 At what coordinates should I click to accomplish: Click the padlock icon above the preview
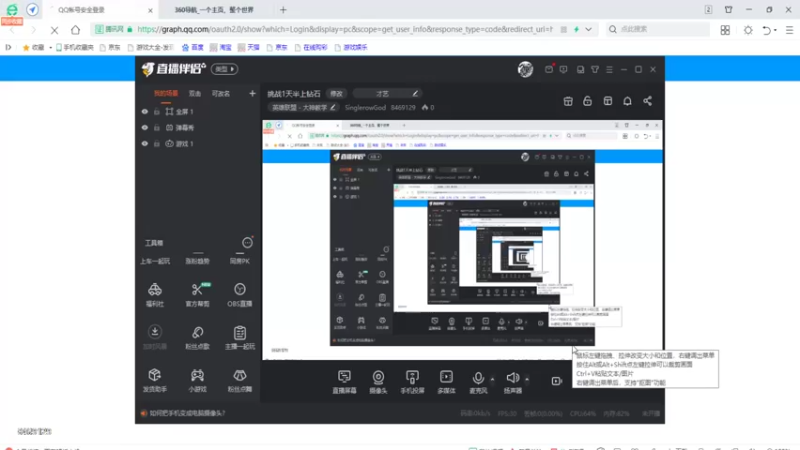click(587, 101)
